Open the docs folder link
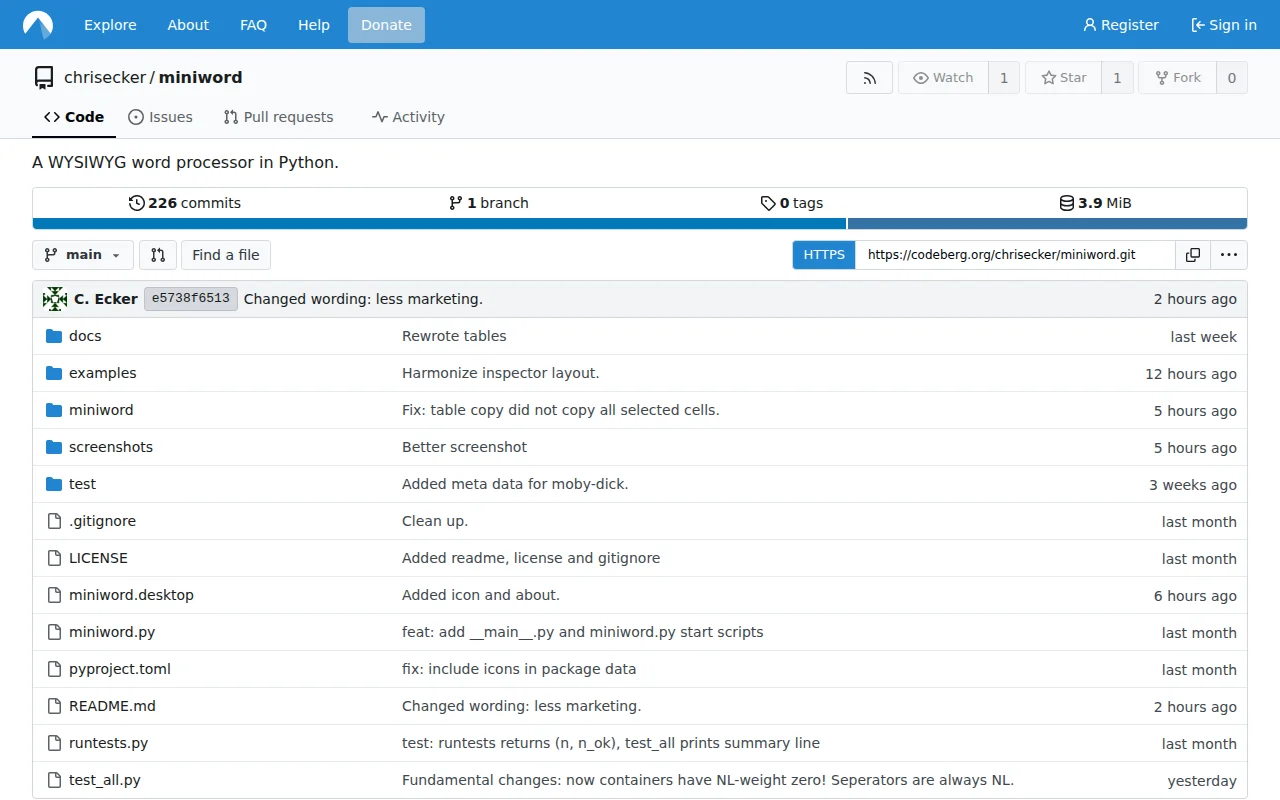The image size is (1280, 800). click(x=85, y=336)
